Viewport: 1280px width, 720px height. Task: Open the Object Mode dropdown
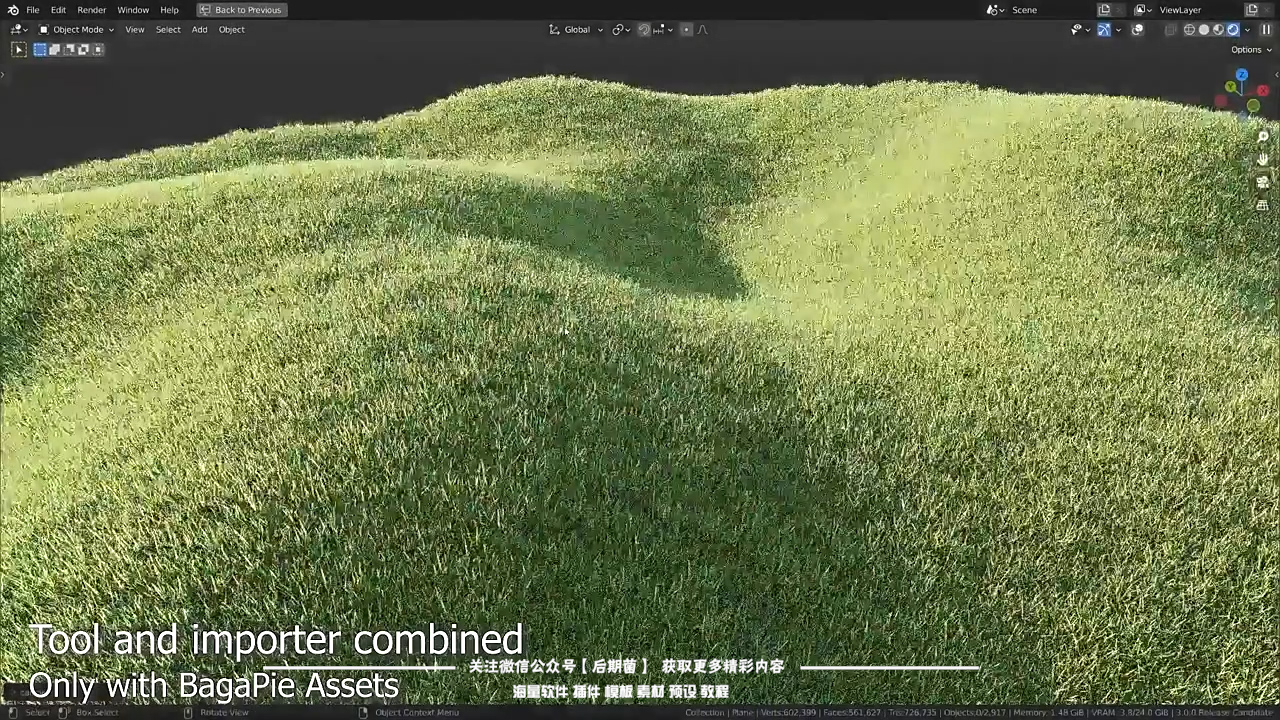tap(77, 30)
